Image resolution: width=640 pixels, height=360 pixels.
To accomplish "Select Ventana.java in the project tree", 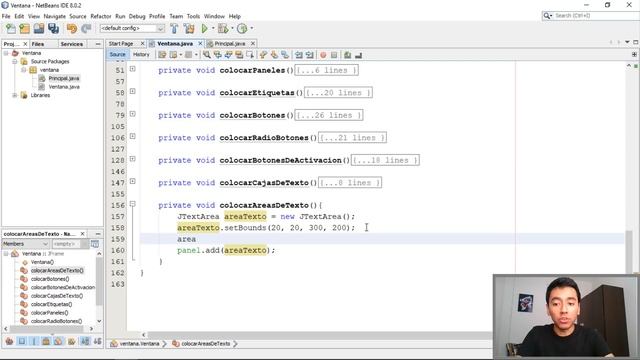I will (x=64, y=87).
